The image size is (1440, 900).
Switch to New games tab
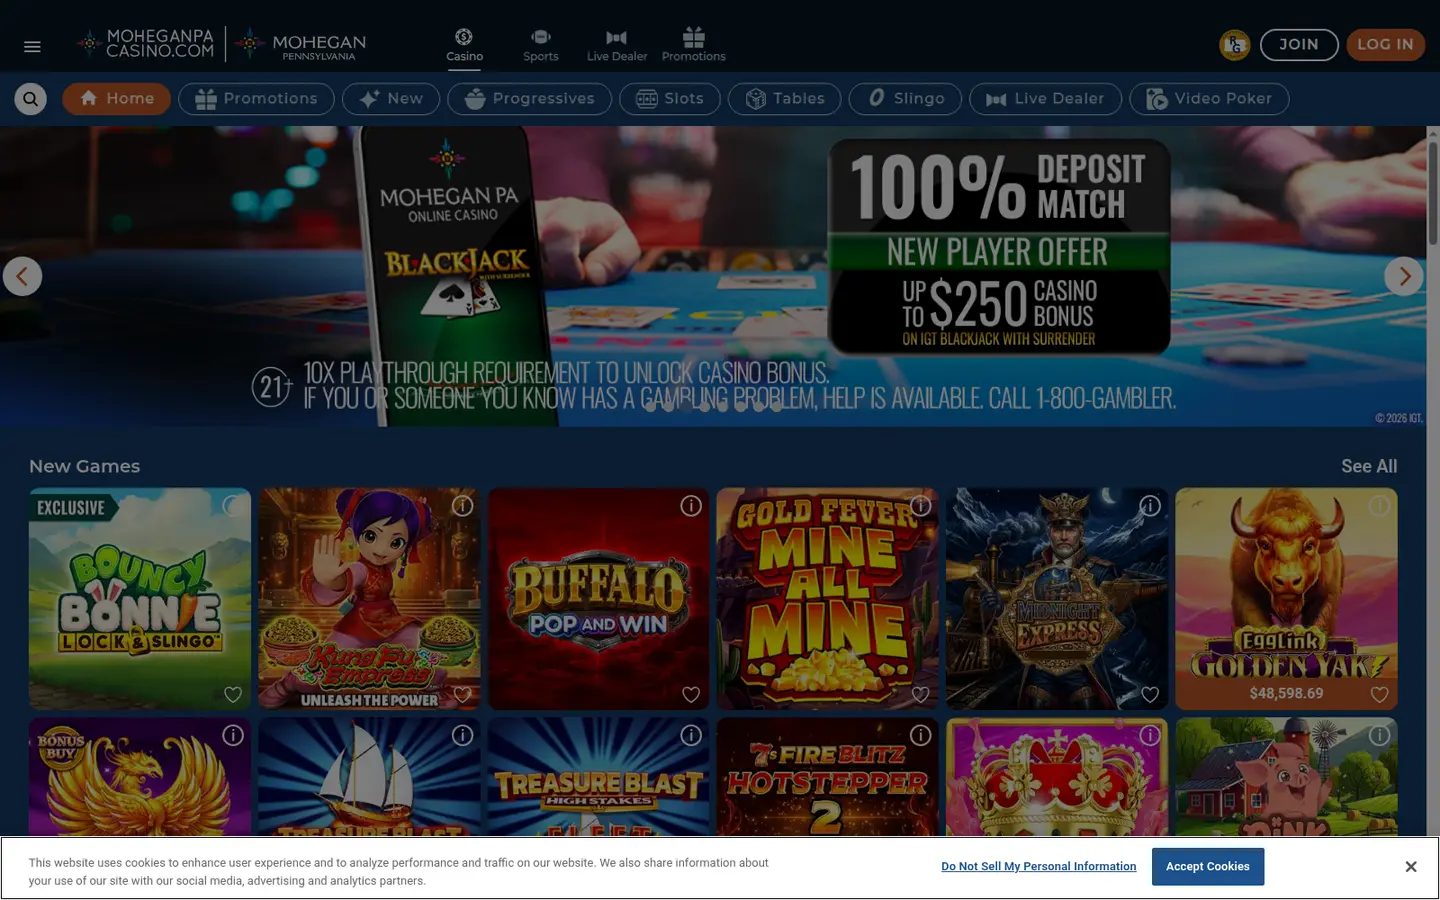pyautogui.click(x=391, y=99)
